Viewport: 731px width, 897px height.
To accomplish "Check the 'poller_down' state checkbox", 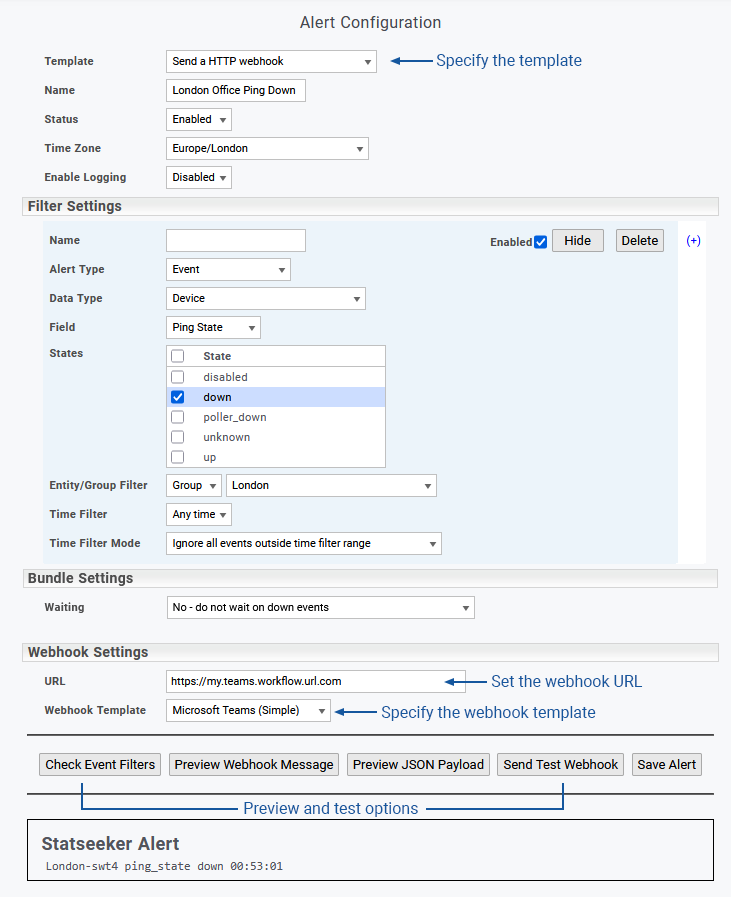I will [x=178, y=417].
